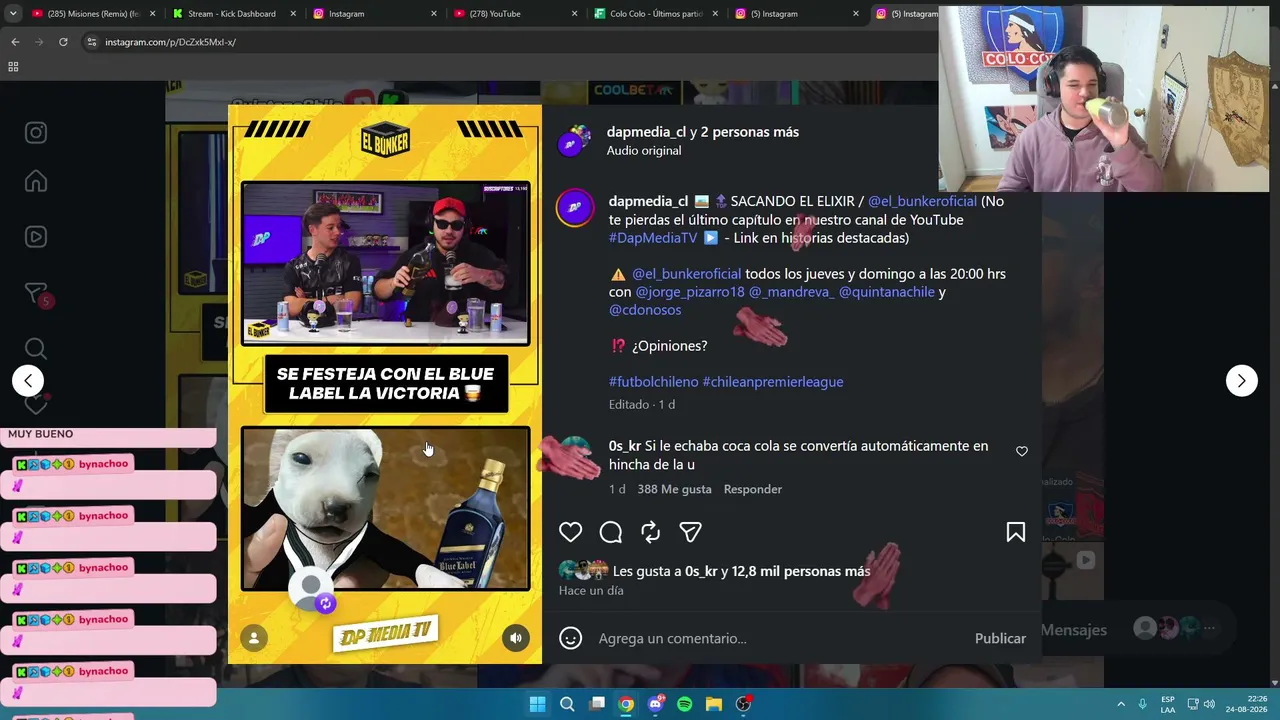Open the @cdonosos profile mention

coord(645,310)
